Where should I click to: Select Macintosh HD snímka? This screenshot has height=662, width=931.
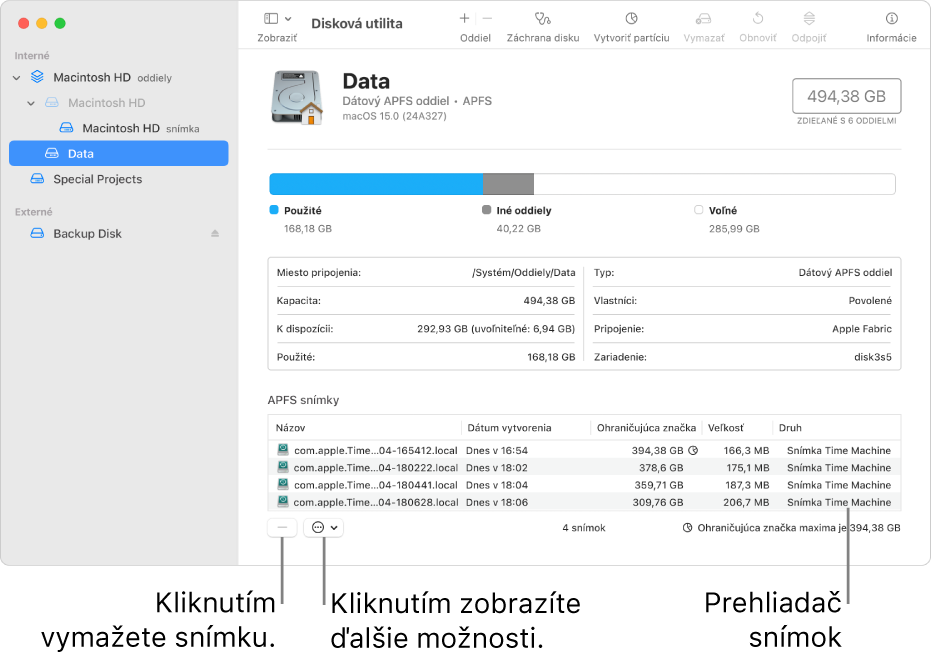tap(119, 128)
